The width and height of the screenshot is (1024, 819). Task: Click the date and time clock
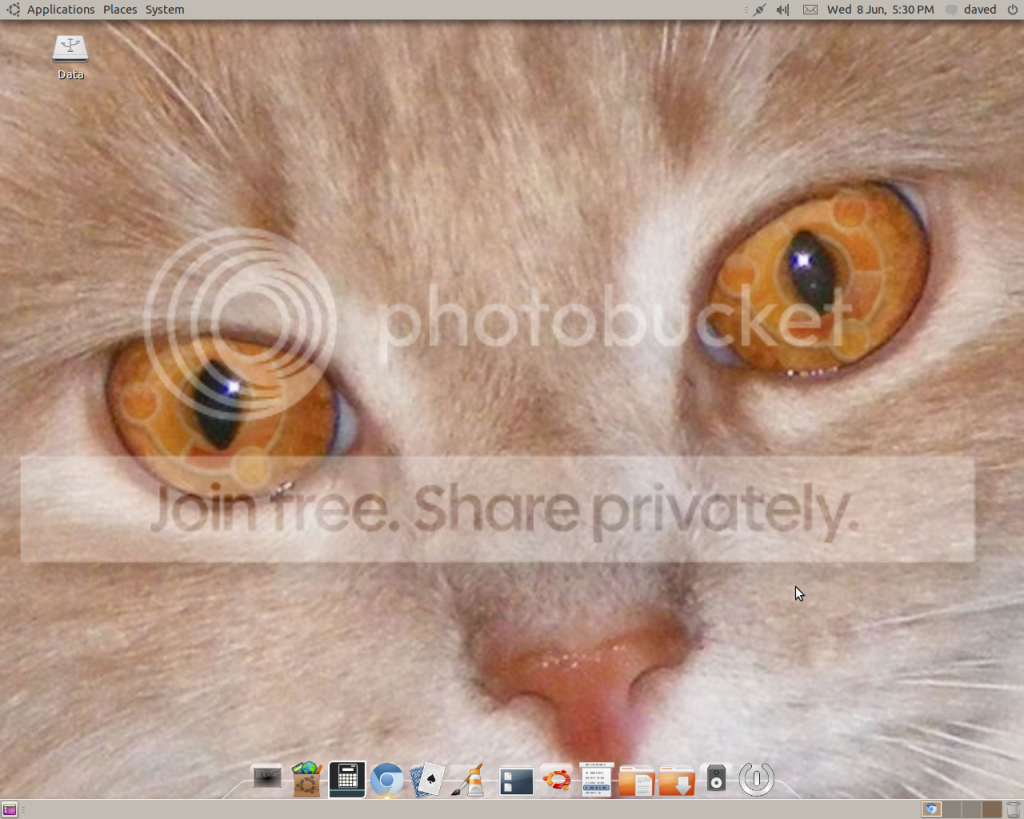pyautogui.click(x=880, y=10)
